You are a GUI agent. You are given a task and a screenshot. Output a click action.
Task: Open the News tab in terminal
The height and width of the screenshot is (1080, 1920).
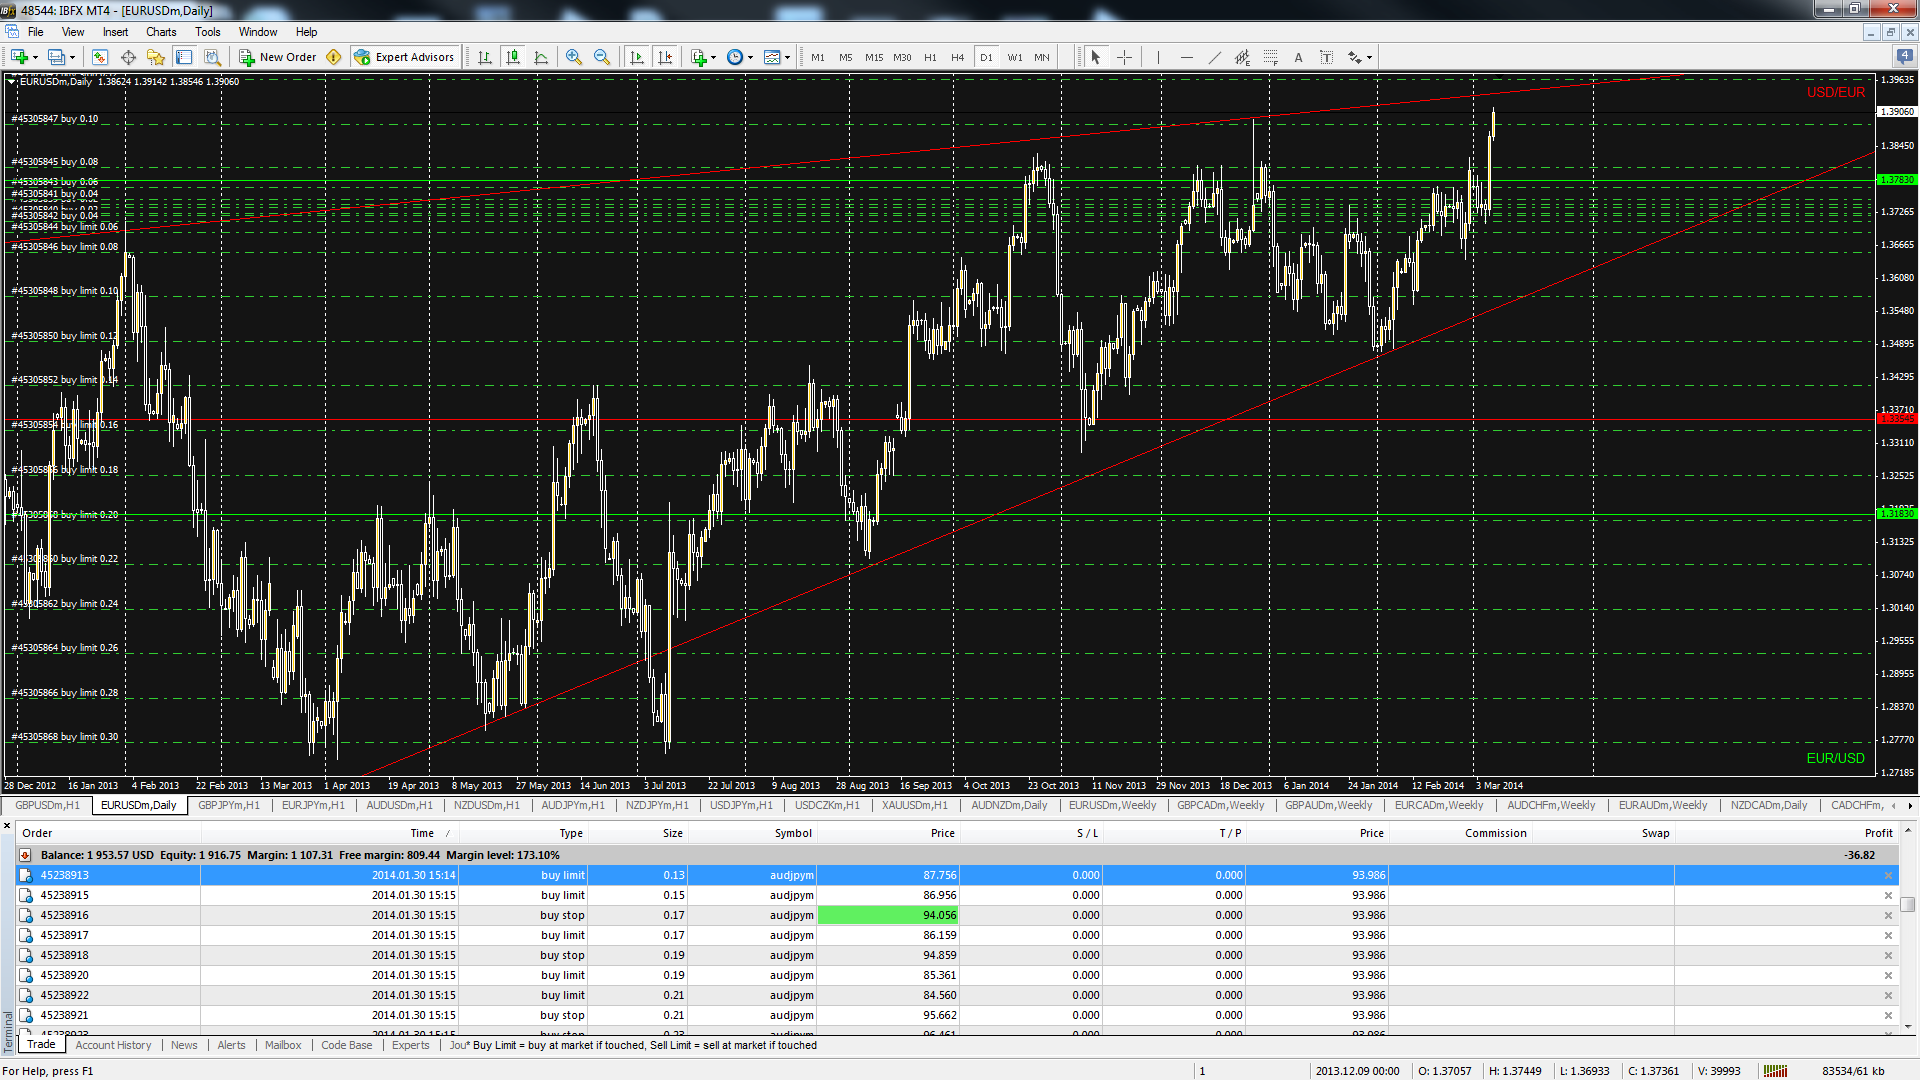(184, 1045)
